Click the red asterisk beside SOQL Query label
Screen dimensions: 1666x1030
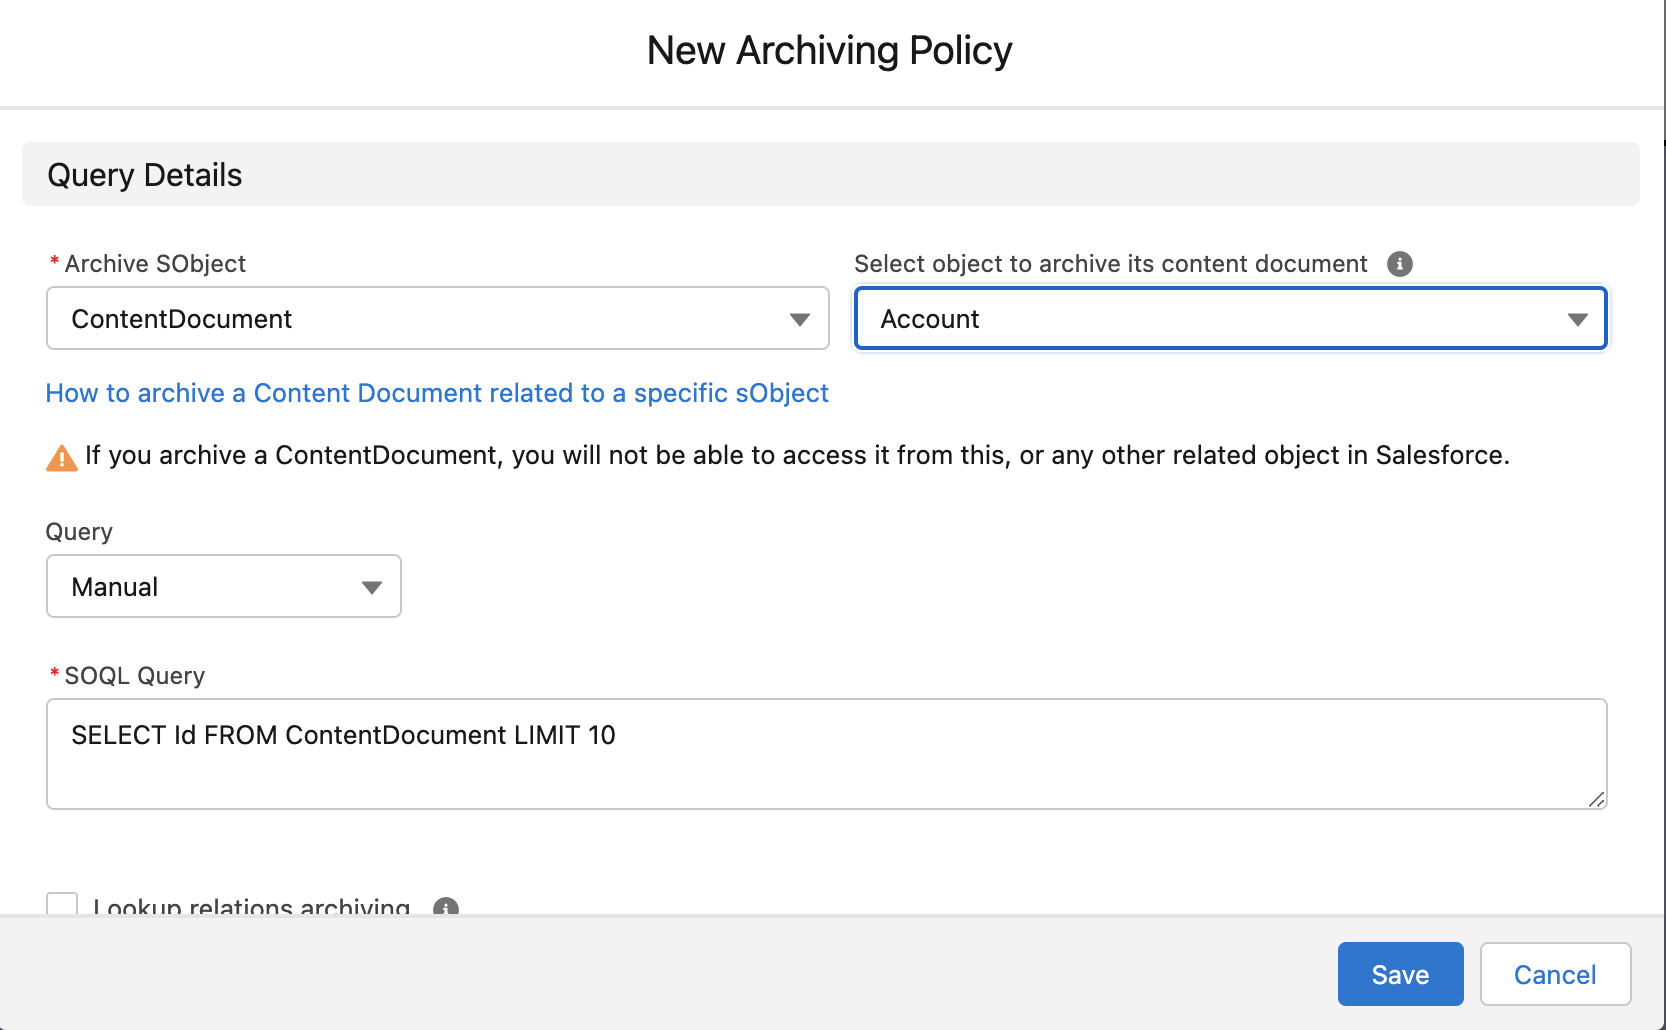pyautogui.click(x=53, y=675)
